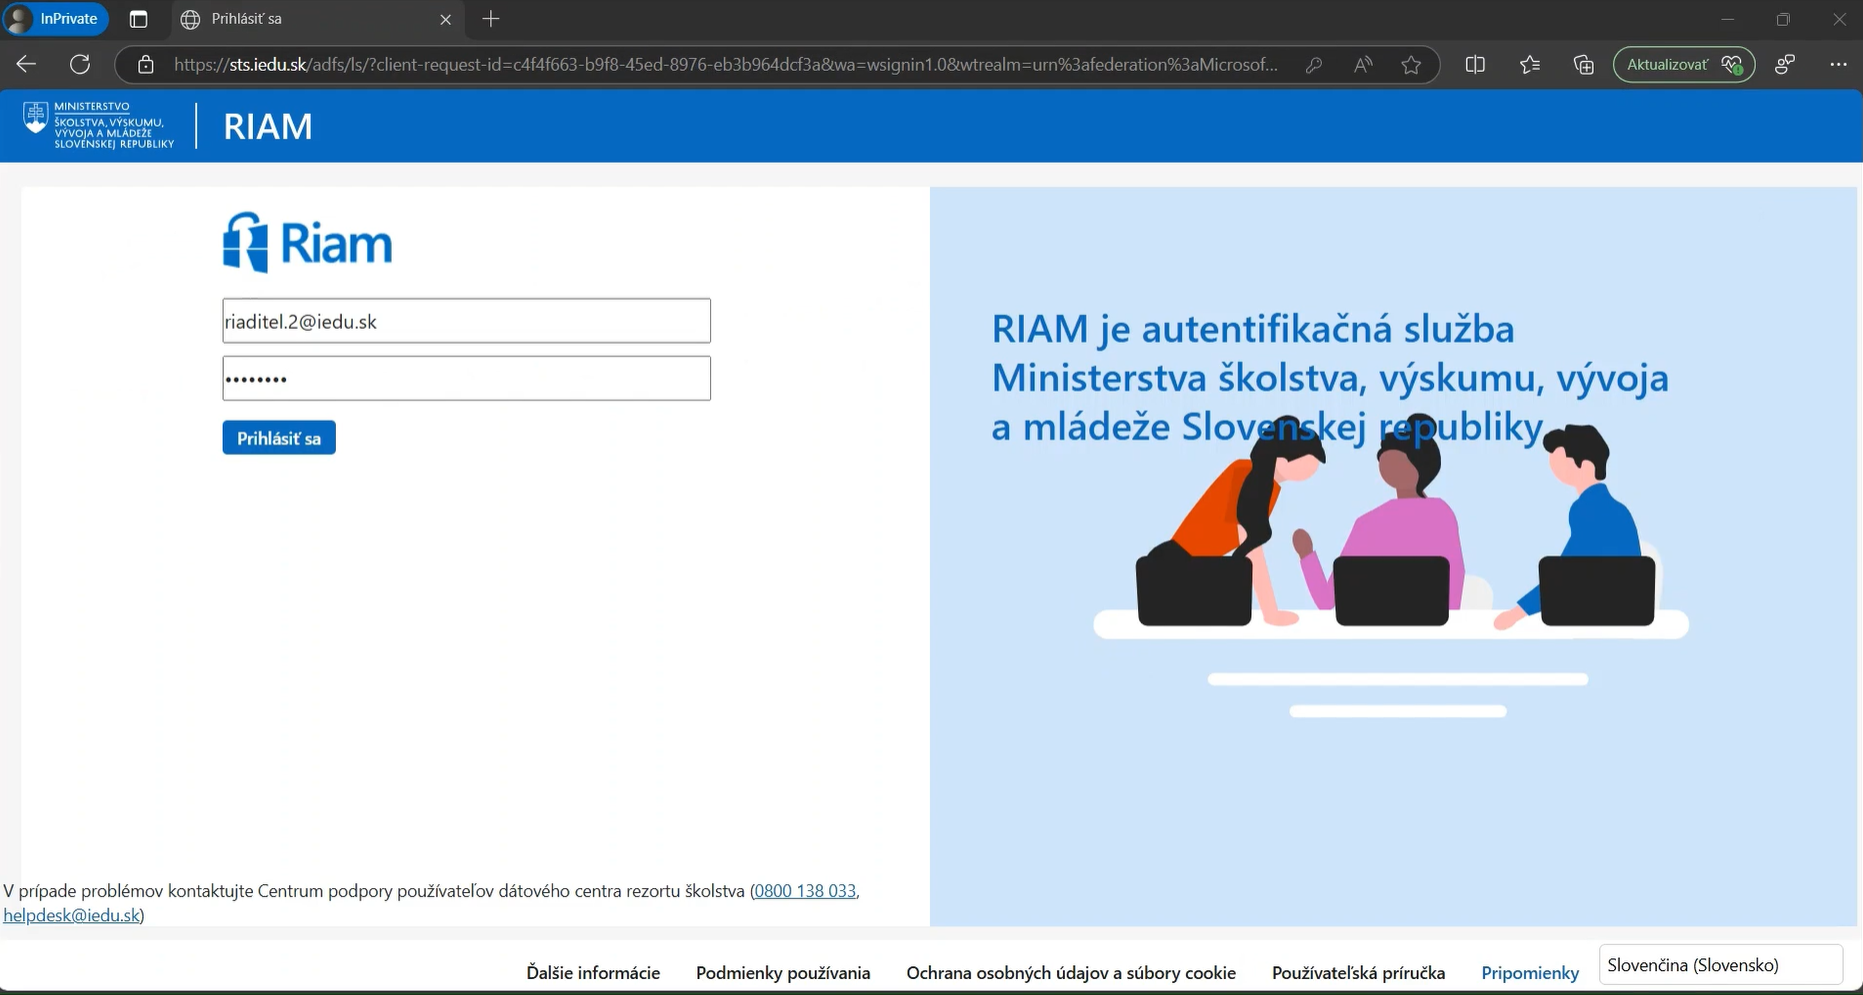Toggle split screen icon

(x=1475, y=65)
